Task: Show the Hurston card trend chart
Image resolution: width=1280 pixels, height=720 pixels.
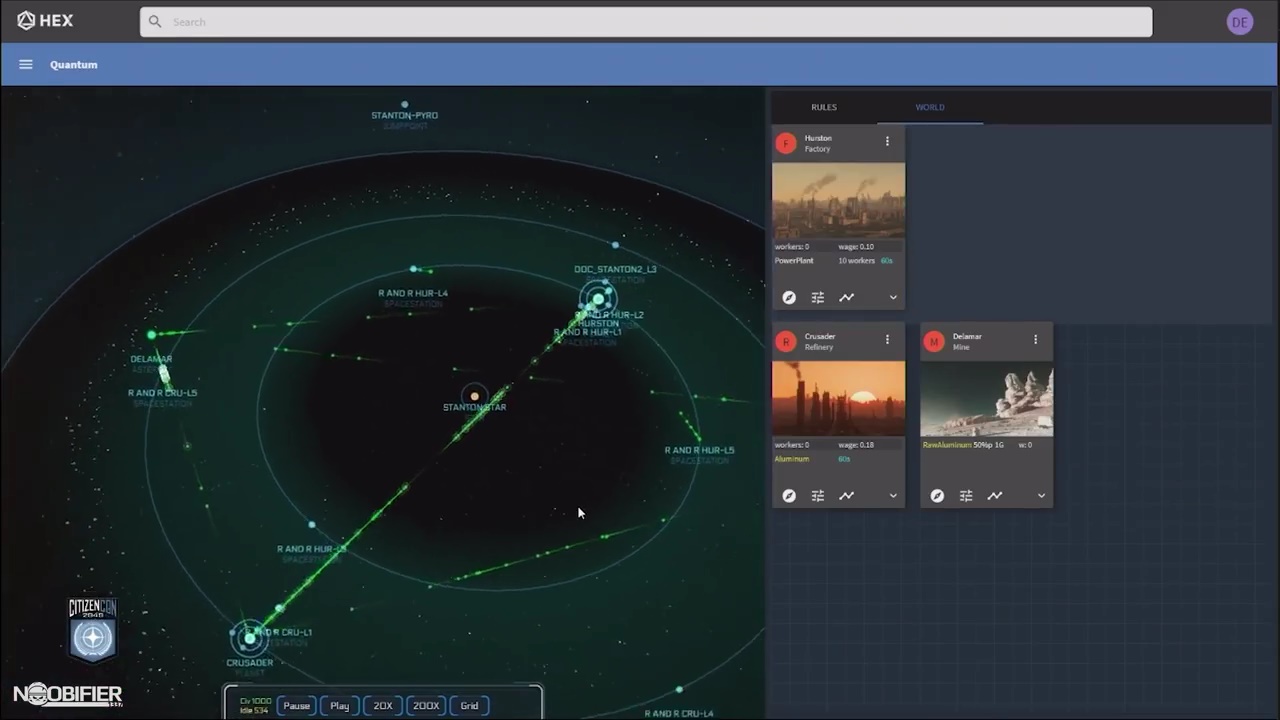Action: pos(846,297)
